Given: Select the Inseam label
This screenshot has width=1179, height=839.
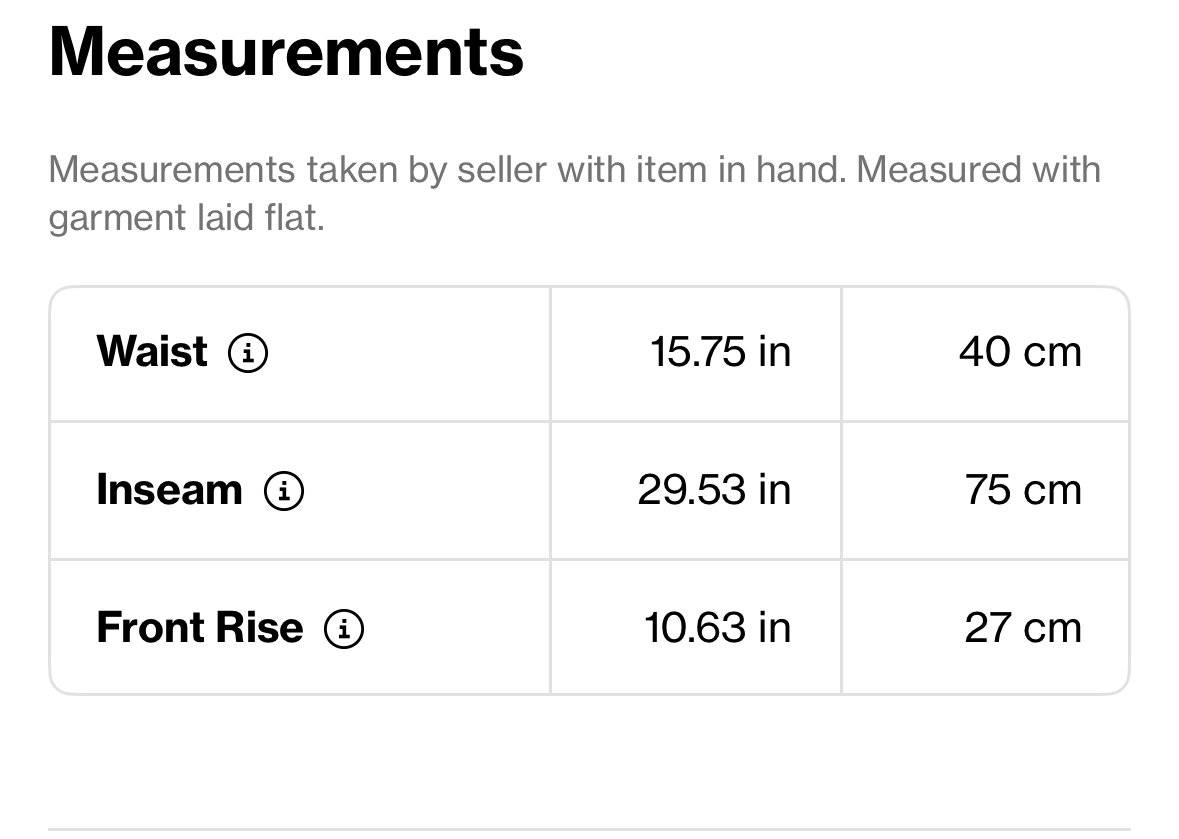Looking at the screenshot, I should click(170, 489).
